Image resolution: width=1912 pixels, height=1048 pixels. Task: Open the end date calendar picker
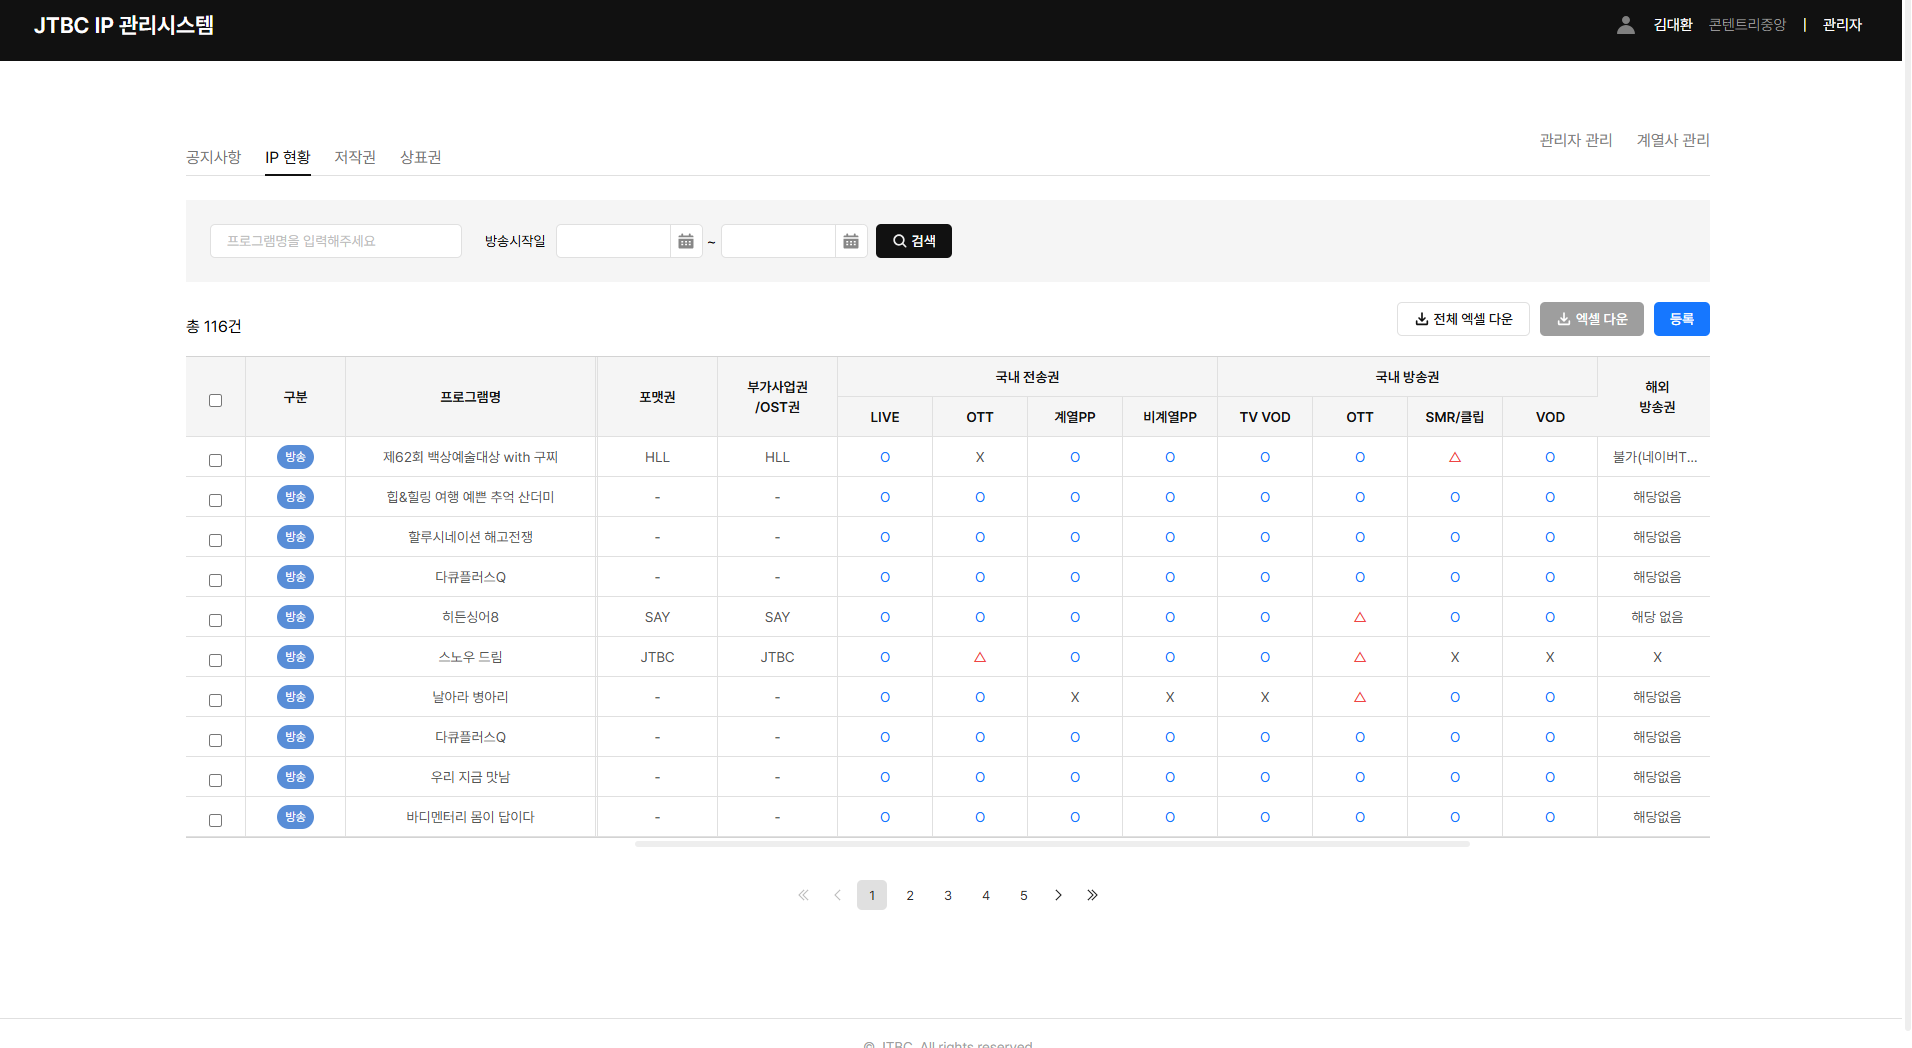point(851,241)
